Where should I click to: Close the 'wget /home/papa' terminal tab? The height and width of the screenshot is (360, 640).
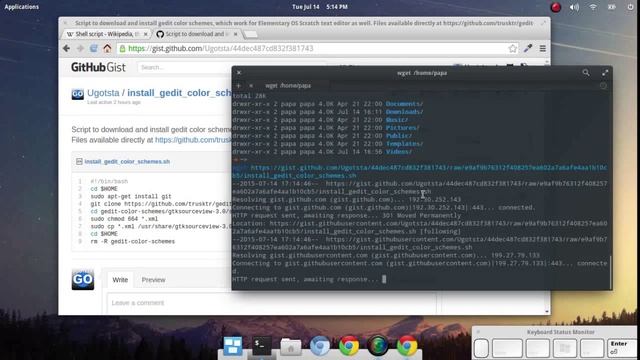251,86
